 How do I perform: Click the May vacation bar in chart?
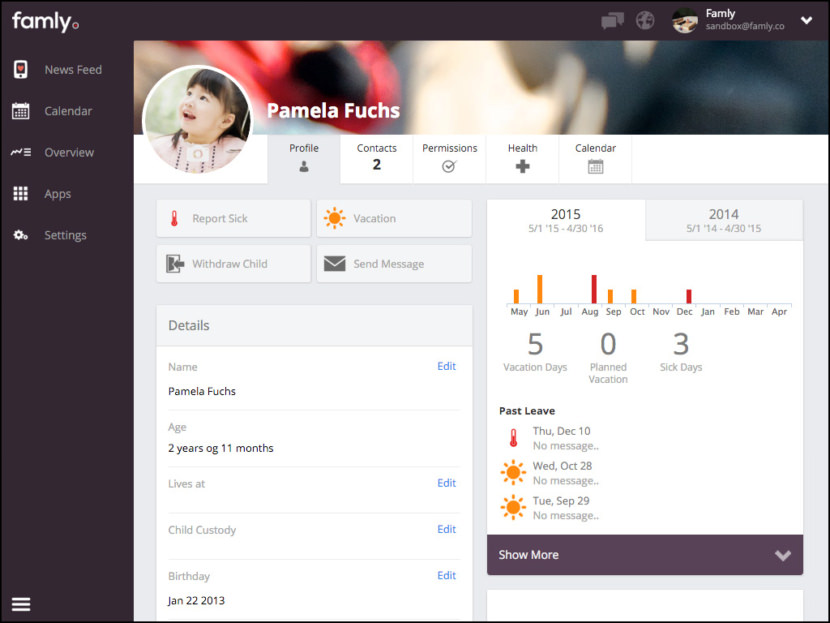(516, 296)
